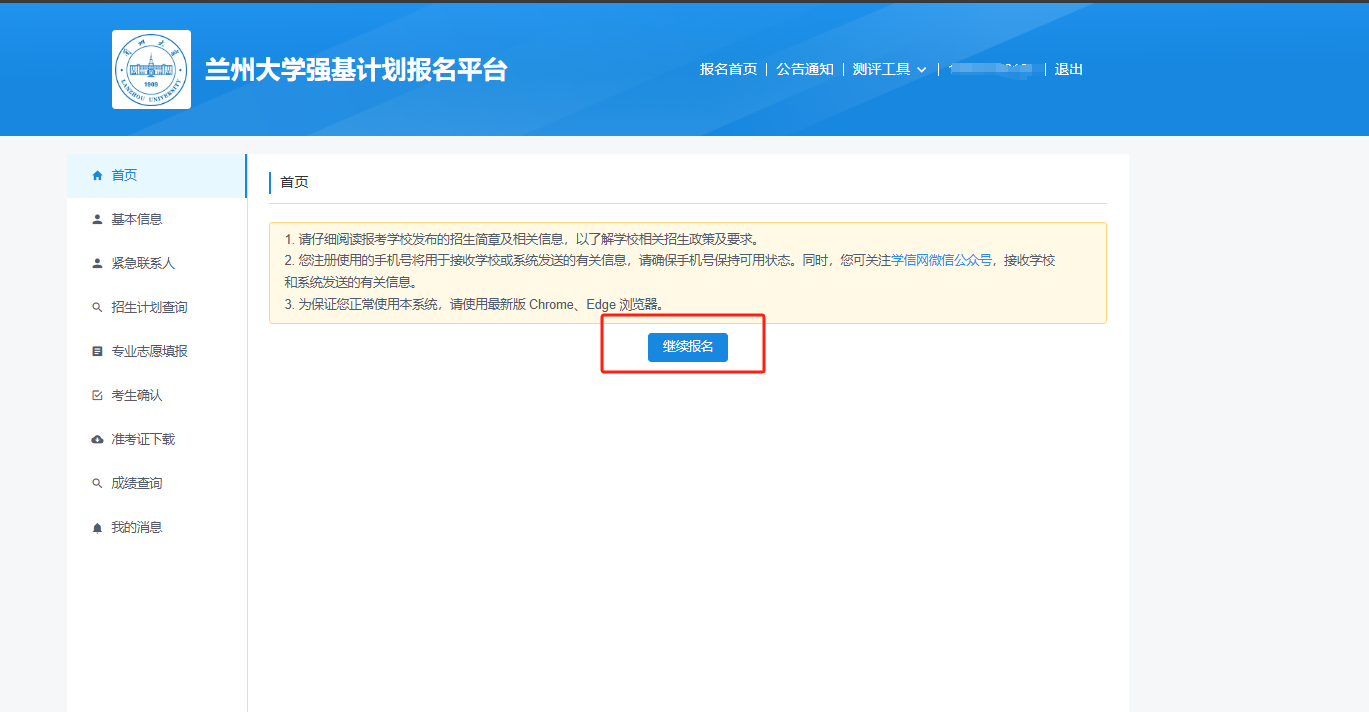The width and height of the screenshot is (1369, 712).
Task: Click the cloud download icon beside 准考证下载
Action: tap(97, 440)
